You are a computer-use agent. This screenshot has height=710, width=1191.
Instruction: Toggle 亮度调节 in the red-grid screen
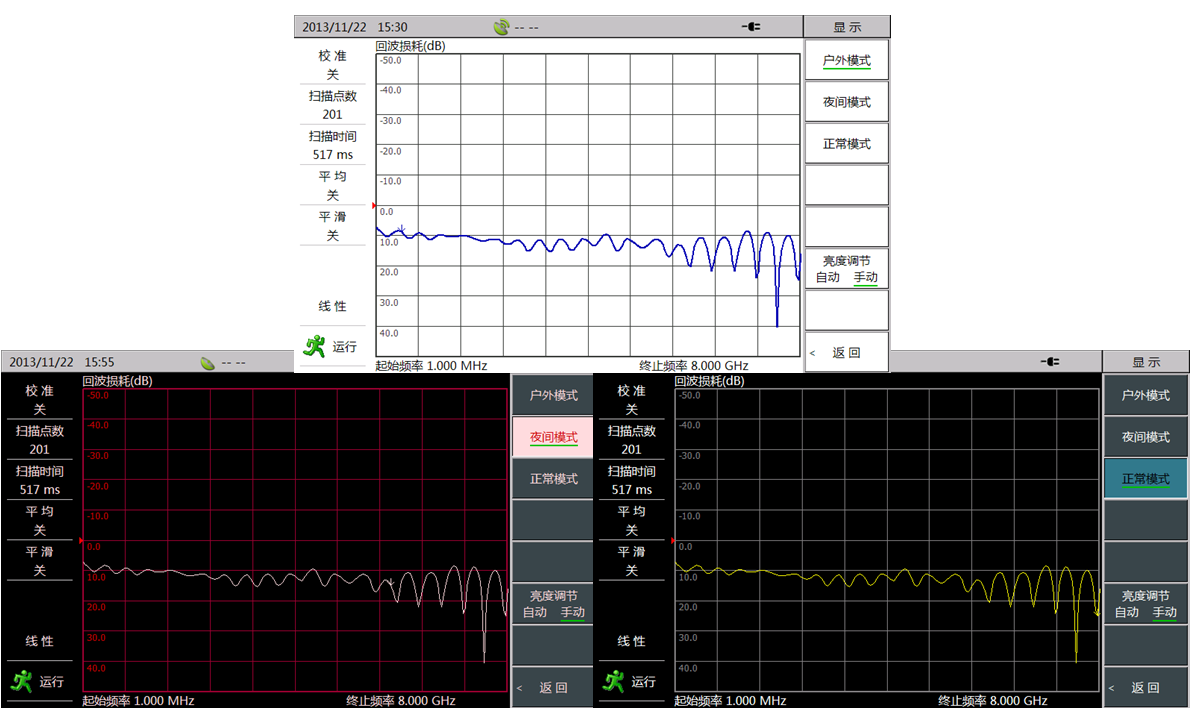coord(553,604)
